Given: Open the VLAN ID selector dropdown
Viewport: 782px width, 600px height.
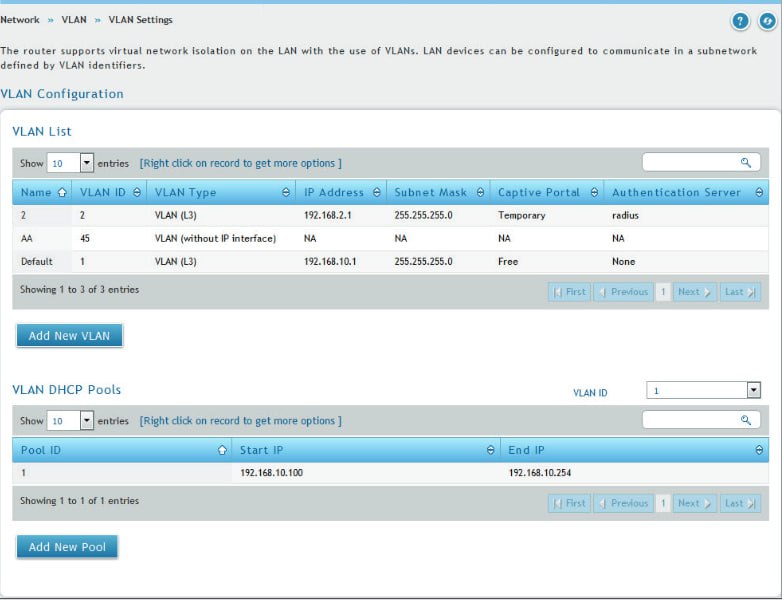Looking at the screenshot, I should point(703,391).
